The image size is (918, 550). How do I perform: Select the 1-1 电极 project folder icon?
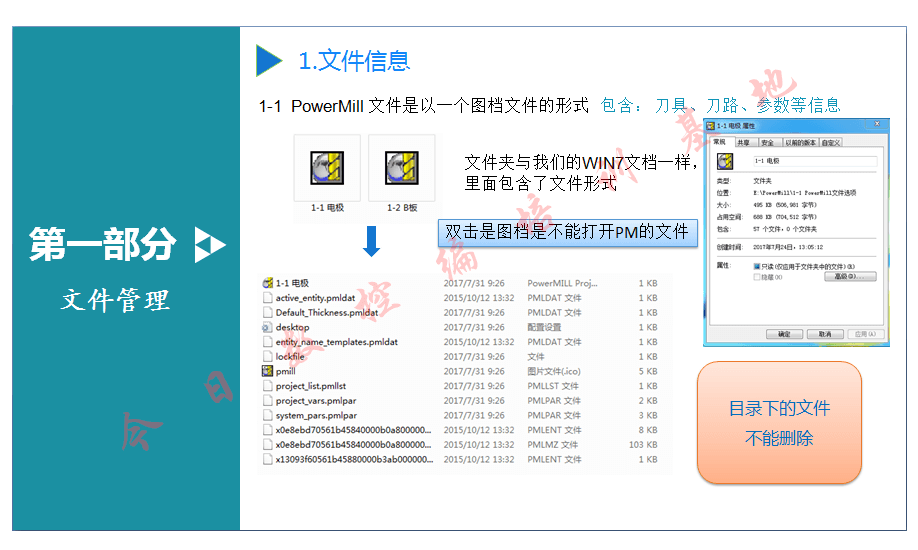tap(327, 168)
